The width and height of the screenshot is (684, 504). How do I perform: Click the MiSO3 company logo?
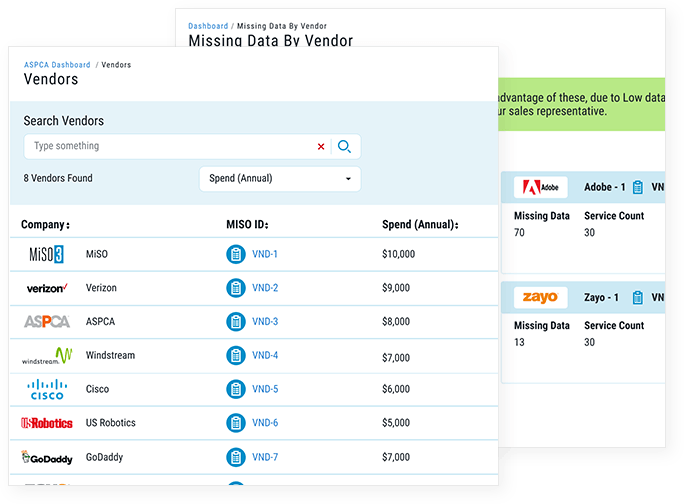[46, 254]
